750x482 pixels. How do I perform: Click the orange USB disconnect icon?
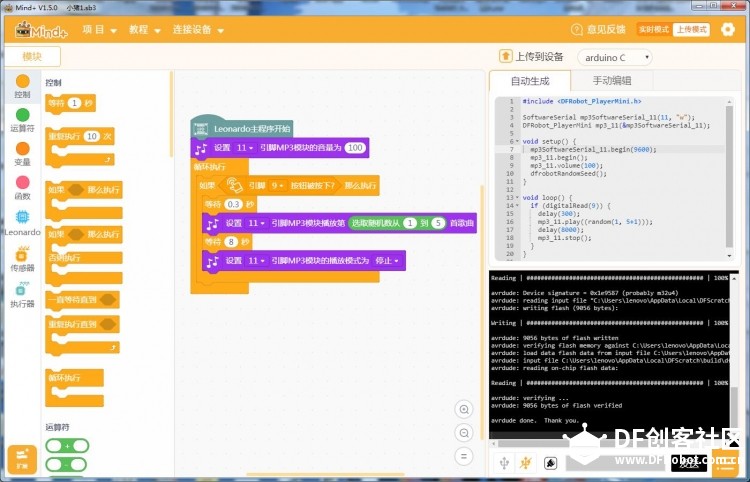pyautogui.click(x=526, y=463)
